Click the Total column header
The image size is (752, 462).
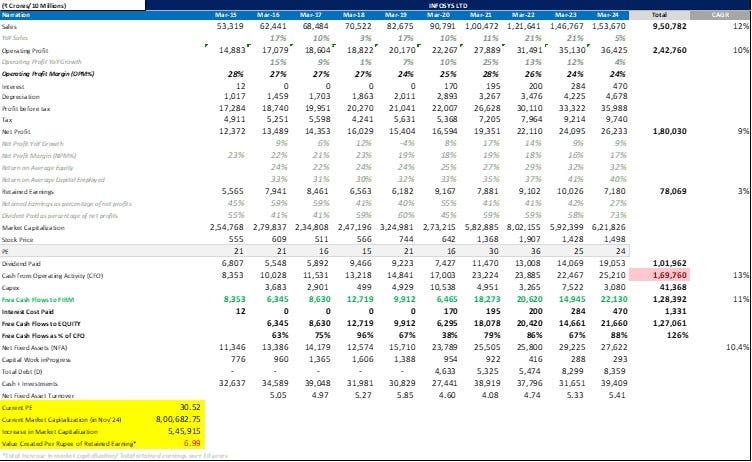pyautogui.click(x=659, y=15)
